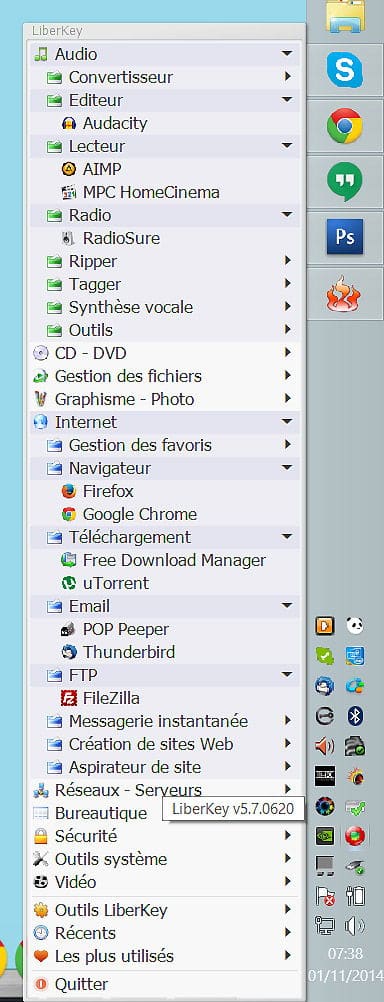Open Gestion des fichiers category
Image resolution: width=384 pixels, height=1002 pixels.
coord(164,376)
